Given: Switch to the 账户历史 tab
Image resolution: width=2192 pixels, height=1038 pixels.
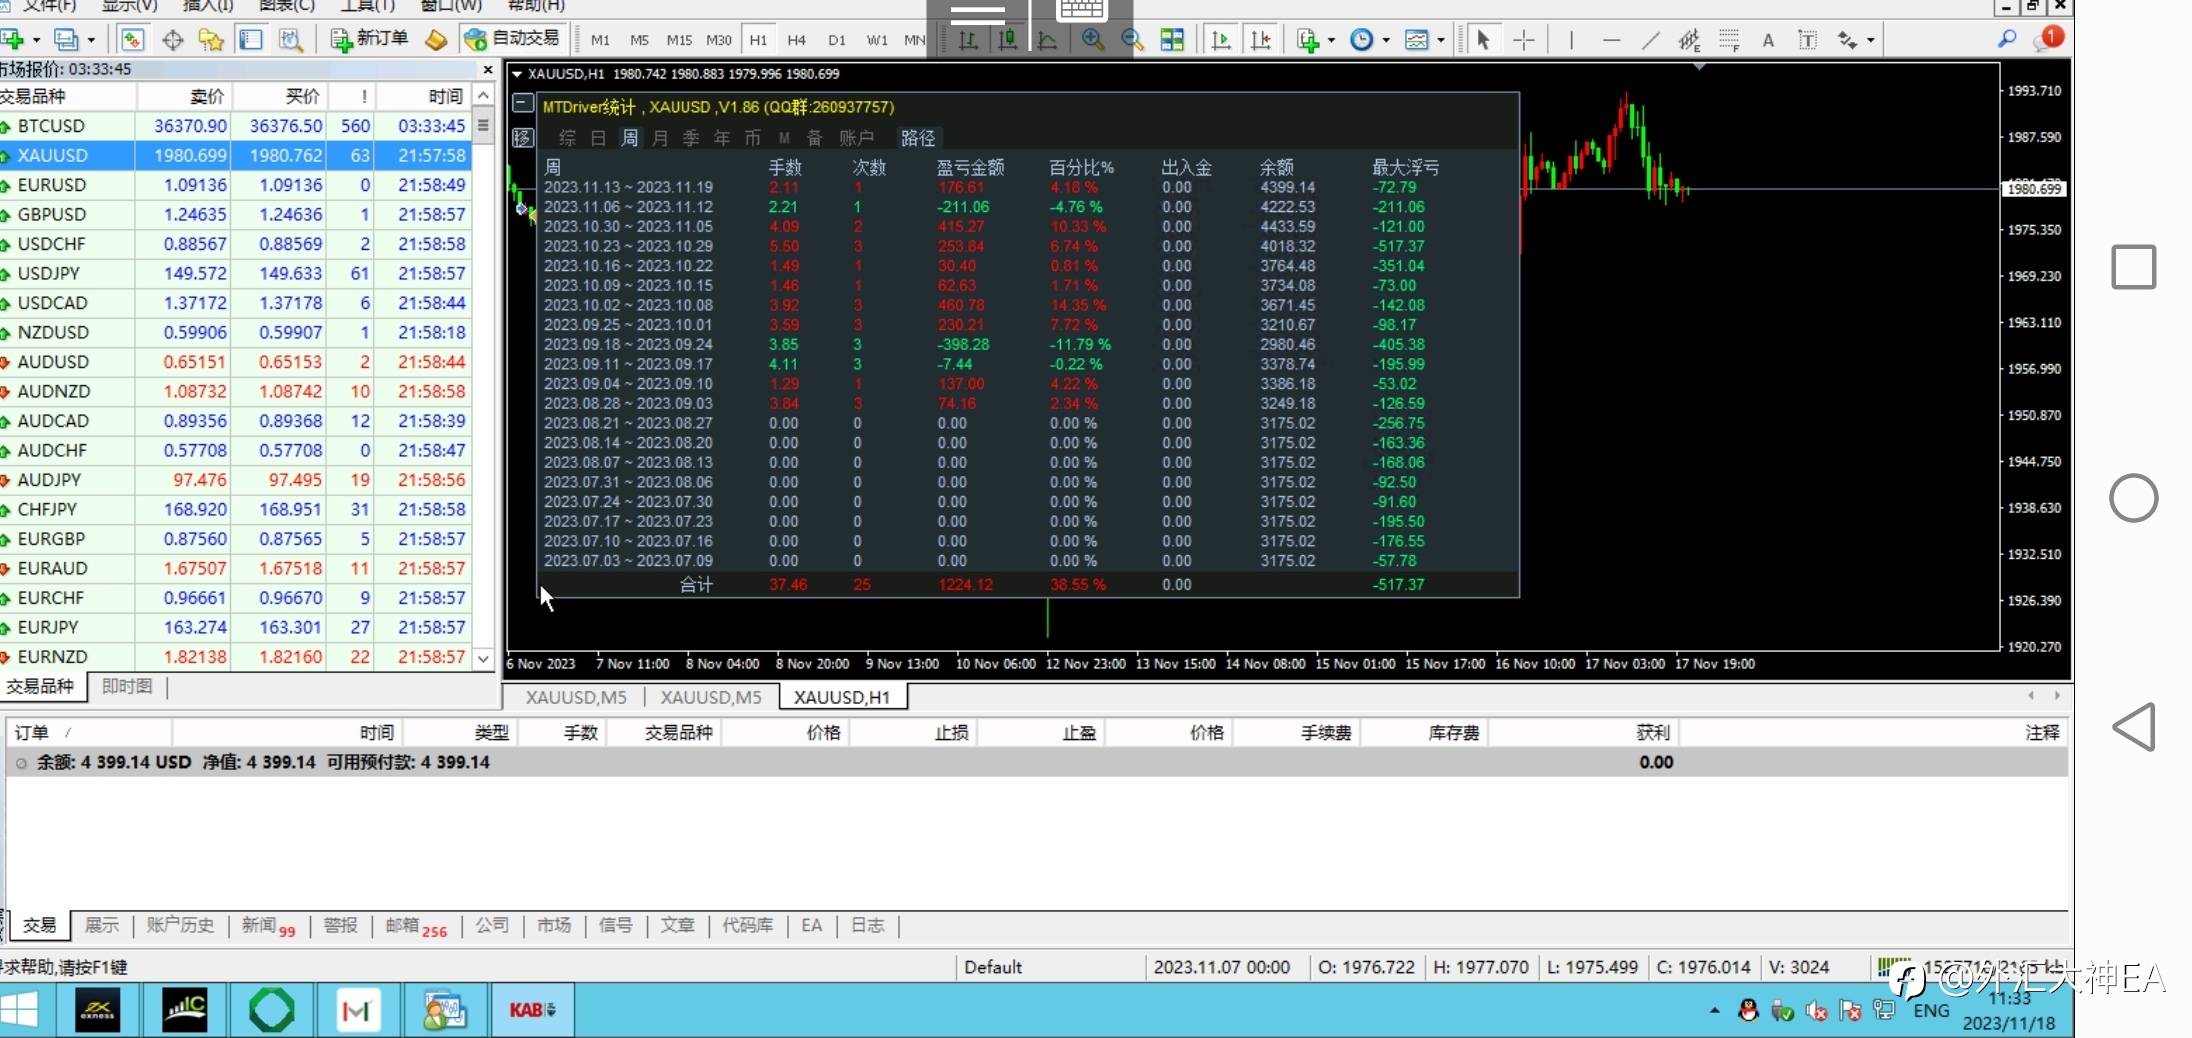Looking at the screenshot, I should (x=180, y=925).
